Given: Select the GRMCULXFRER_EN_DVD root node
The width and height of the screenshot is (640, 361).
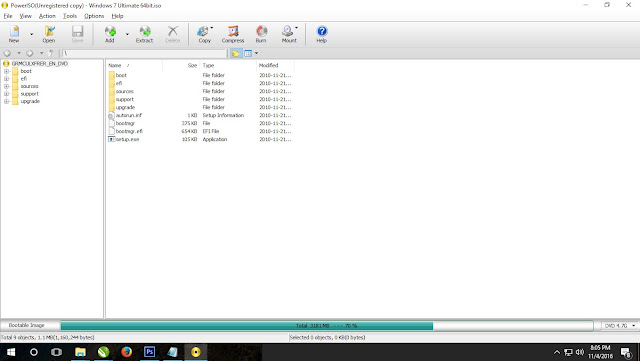Looking at the screenshot, I should pyautogui.click(x=40, y=64).
